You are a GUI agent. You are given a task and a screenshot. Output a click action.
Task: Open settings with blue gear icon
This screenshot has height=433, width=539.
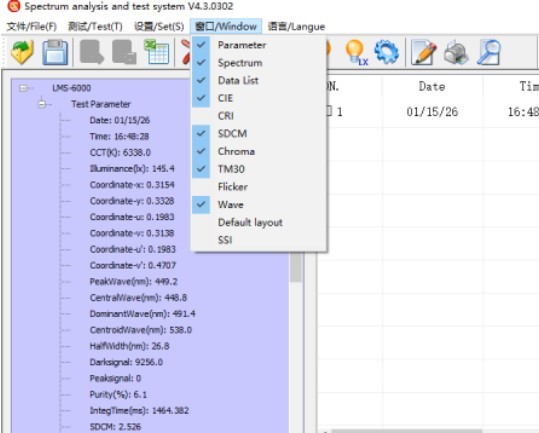pos(387,52)
